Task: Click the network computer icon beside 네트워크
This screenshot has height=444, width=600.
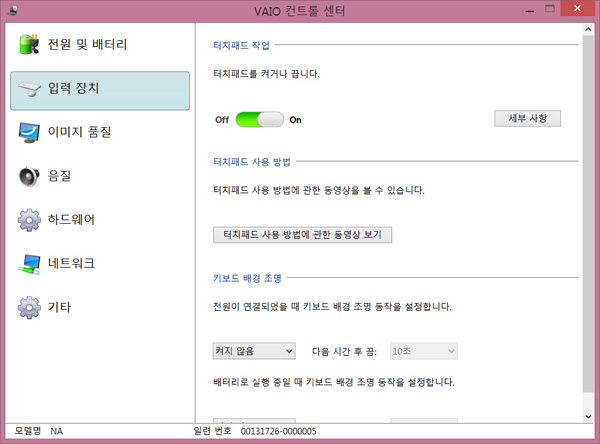Action: pos(29,264)
